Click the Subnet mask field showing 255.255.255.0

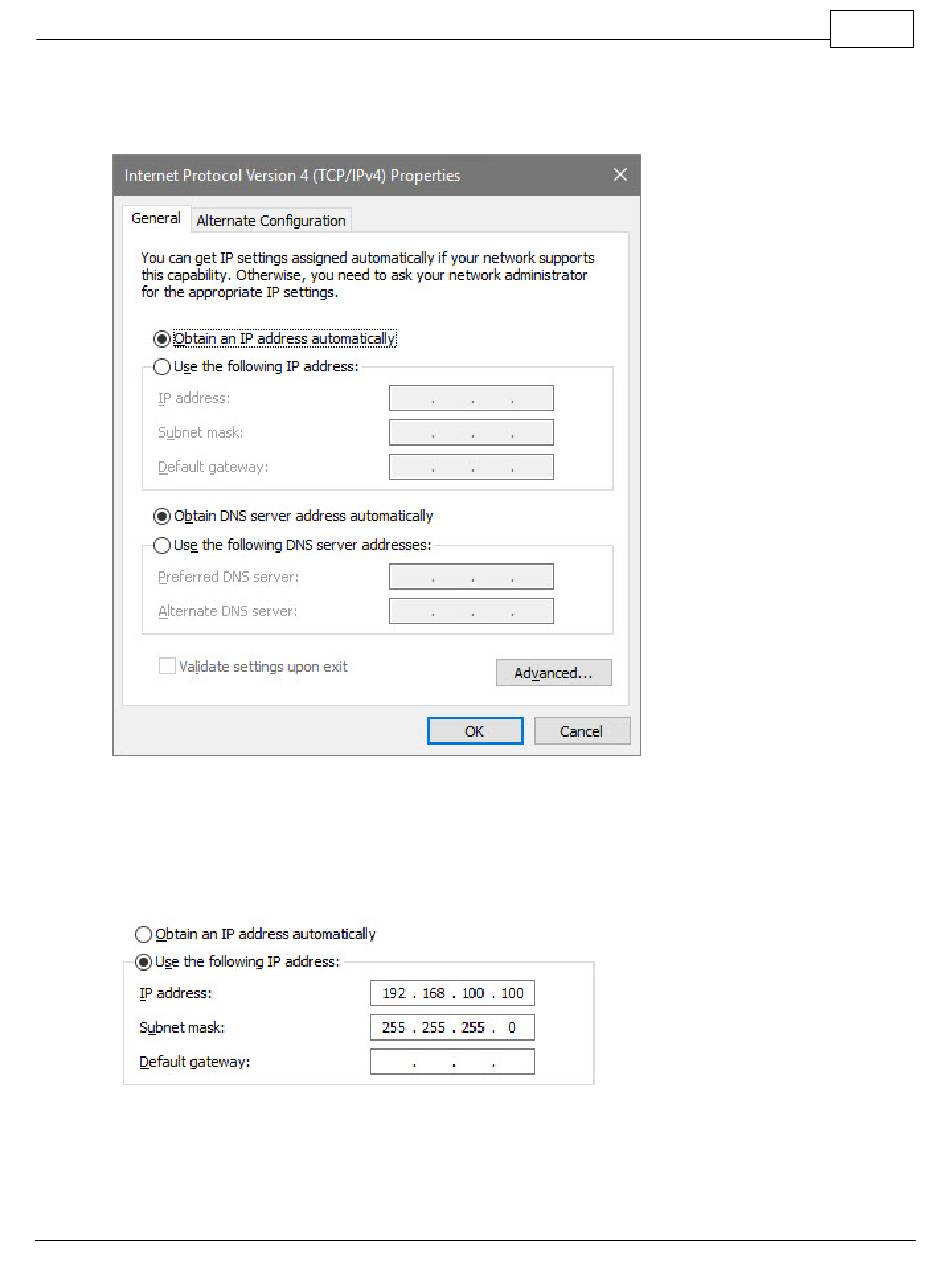(x=452, y=1027)
